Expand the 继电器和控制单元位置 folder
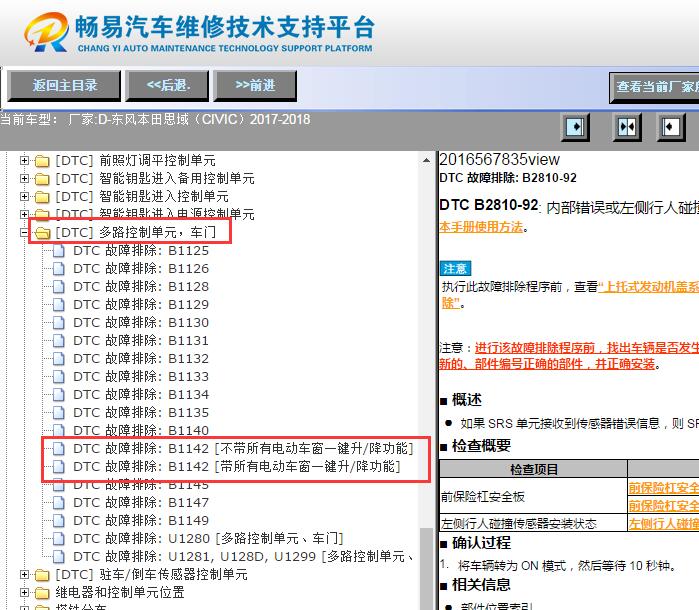The height and width of the screenshot is (610, 699). tap(25, 593)
